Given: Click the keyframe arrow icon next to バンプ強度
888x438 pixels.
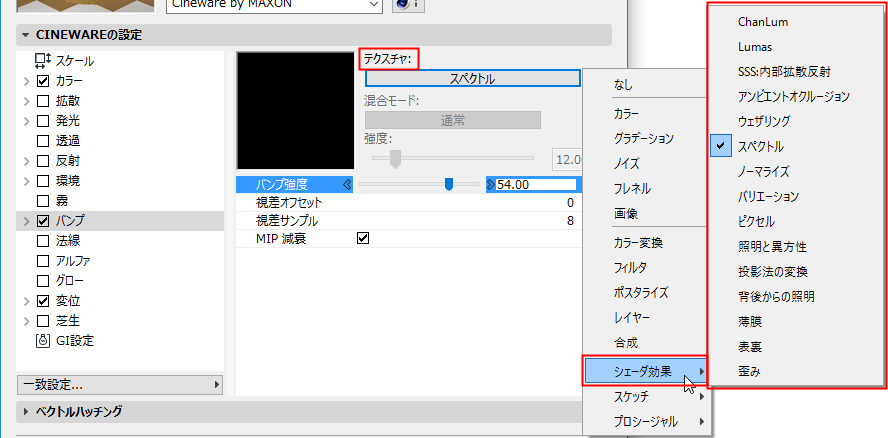Looking at the screenshot, I should [348, 184].
